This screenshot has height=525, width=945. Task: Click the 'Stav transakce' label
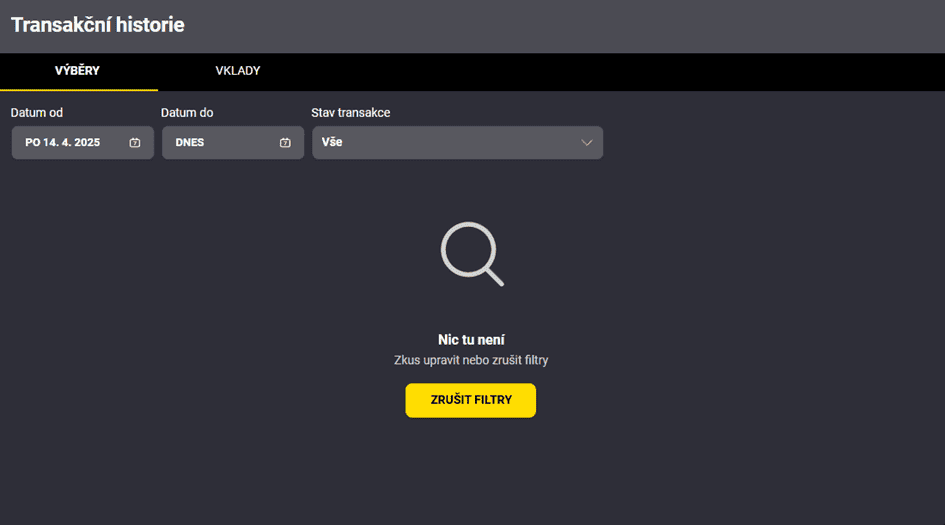(351, 113)
